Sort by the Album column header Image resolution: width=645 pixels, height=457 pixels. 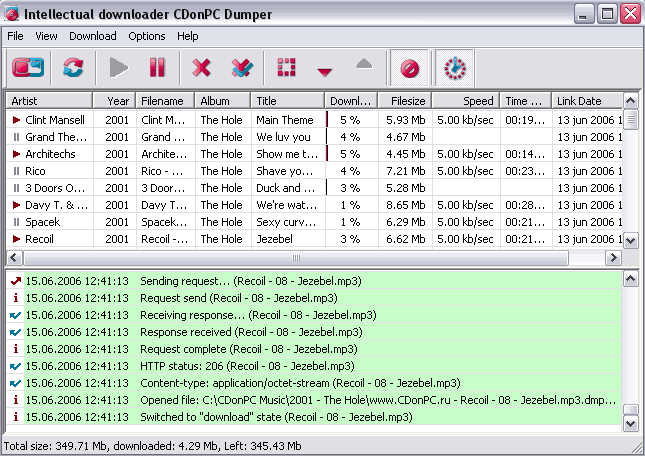[223, 101]
